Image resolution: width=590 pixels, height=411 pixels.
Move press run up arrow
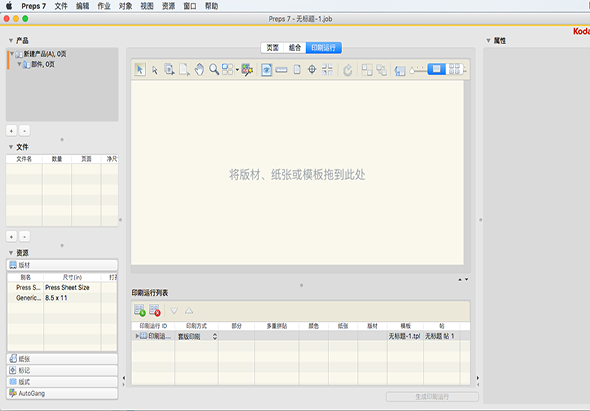click(x=189, y=311)
